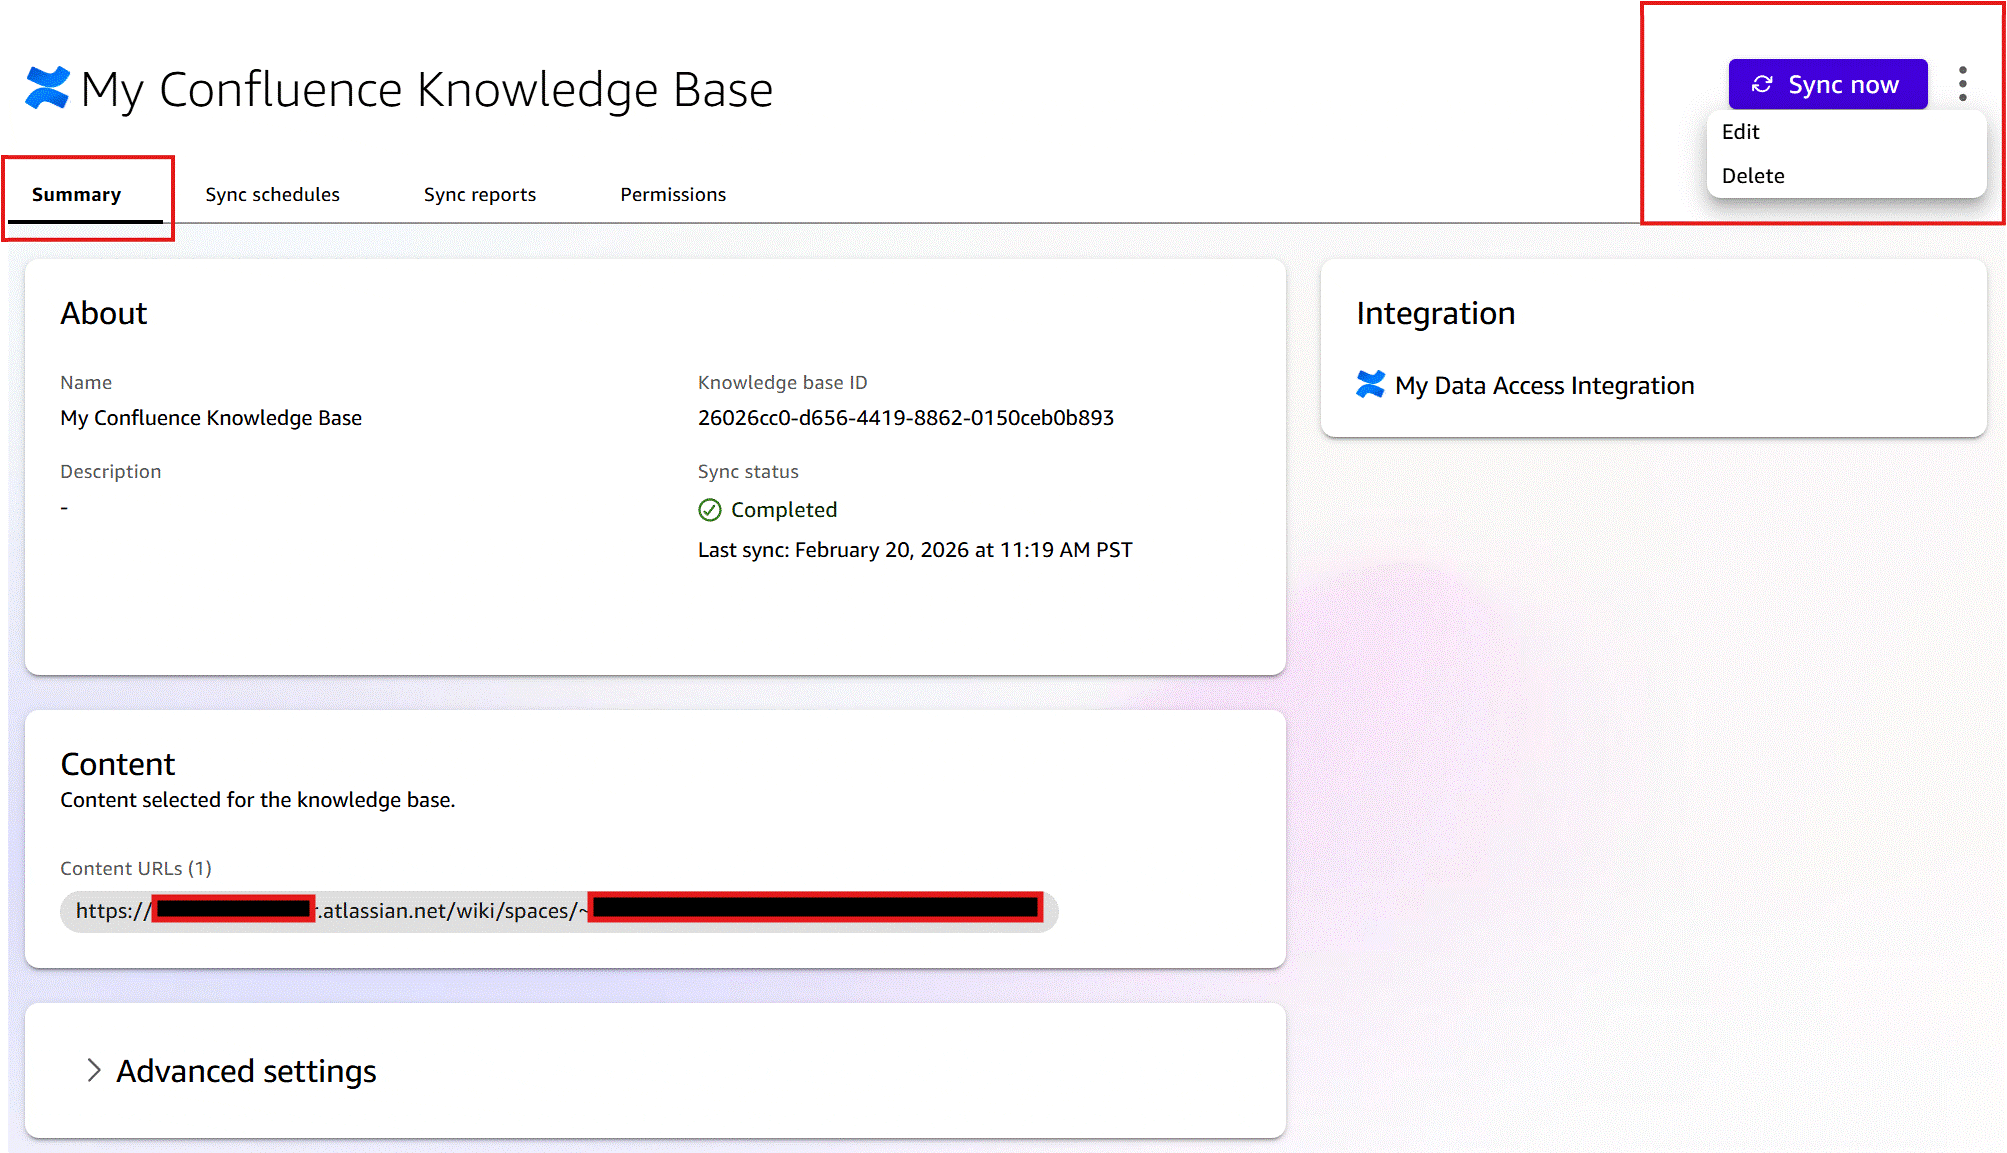2007x1153 pixels.
Task: Click the Confluence icon in Integration card
Action: tap(1370, 384)
